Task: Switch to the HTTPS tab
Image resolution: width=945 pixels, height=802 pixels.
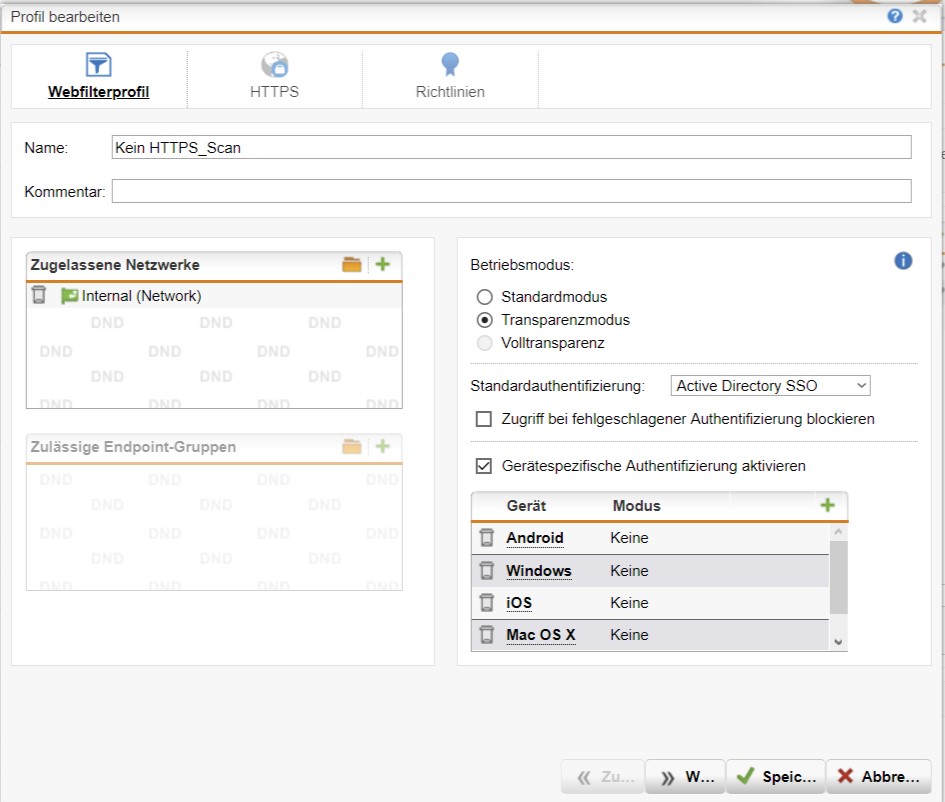Action: pyautogui.click(x=274, y=77)
